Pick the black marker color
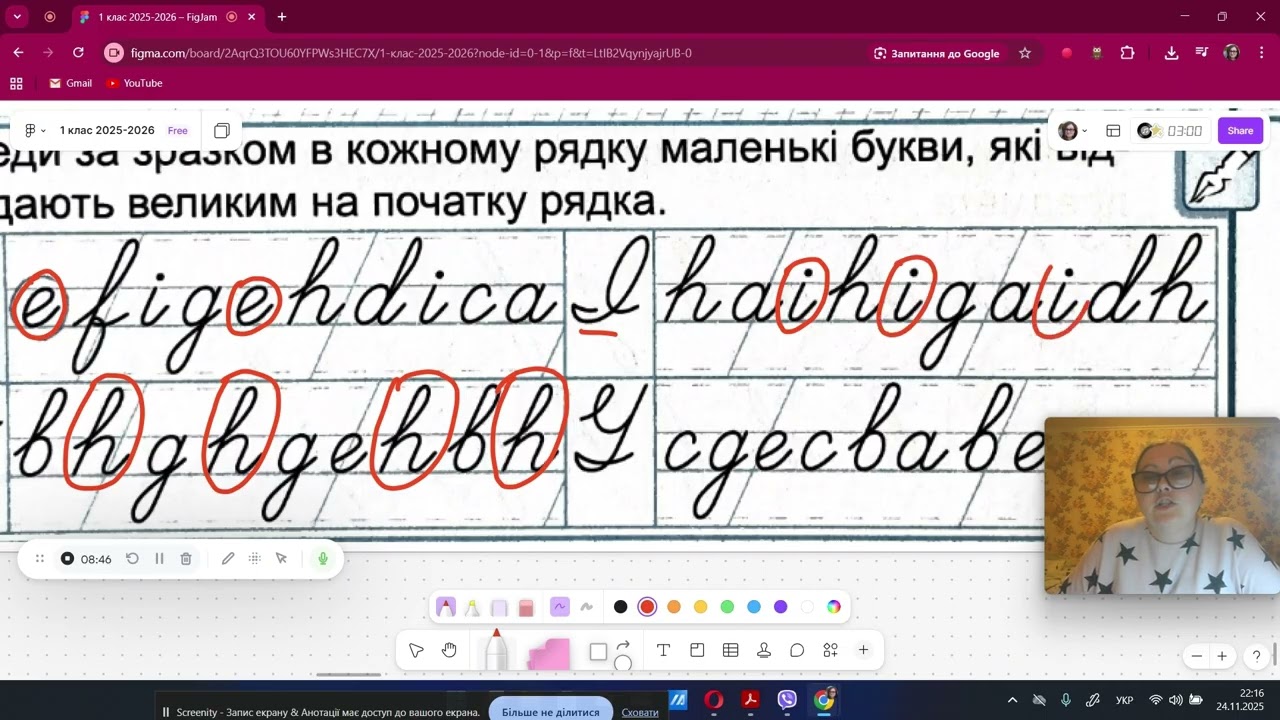 (620, 607)
